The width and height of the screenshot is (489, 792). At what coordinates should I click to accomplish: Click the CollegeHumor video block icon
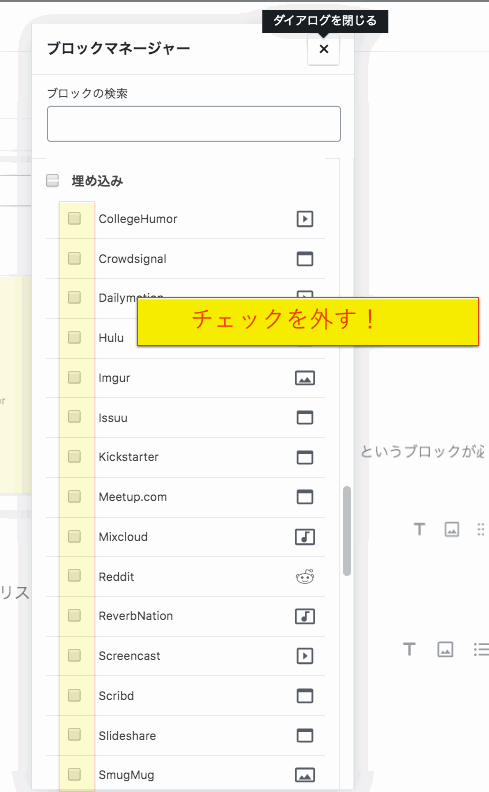[305, 219]
